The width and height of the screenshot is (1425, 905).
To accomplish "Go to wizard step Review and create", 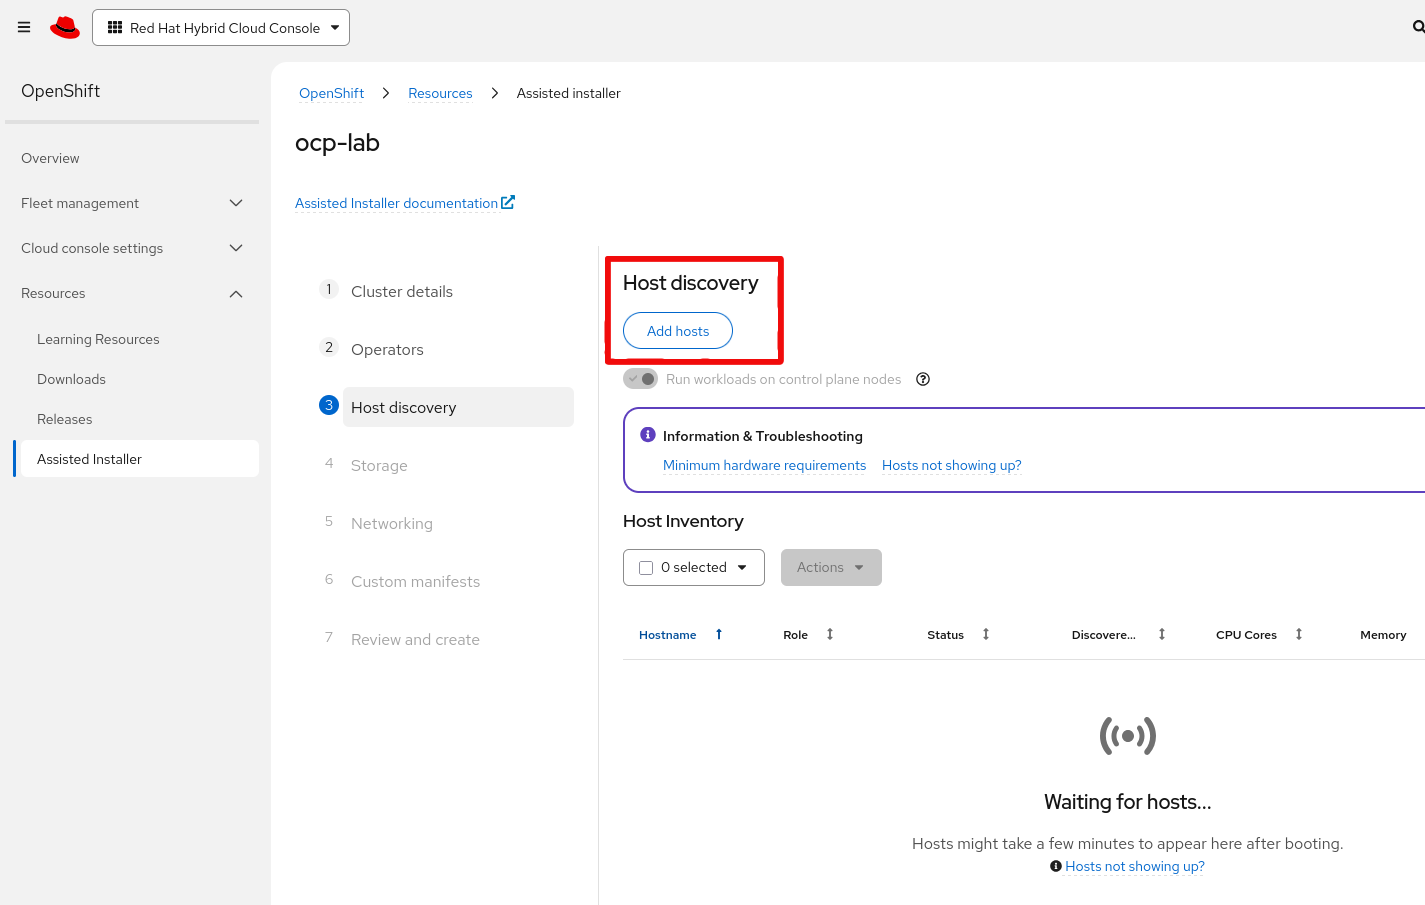I will point(415,639).
